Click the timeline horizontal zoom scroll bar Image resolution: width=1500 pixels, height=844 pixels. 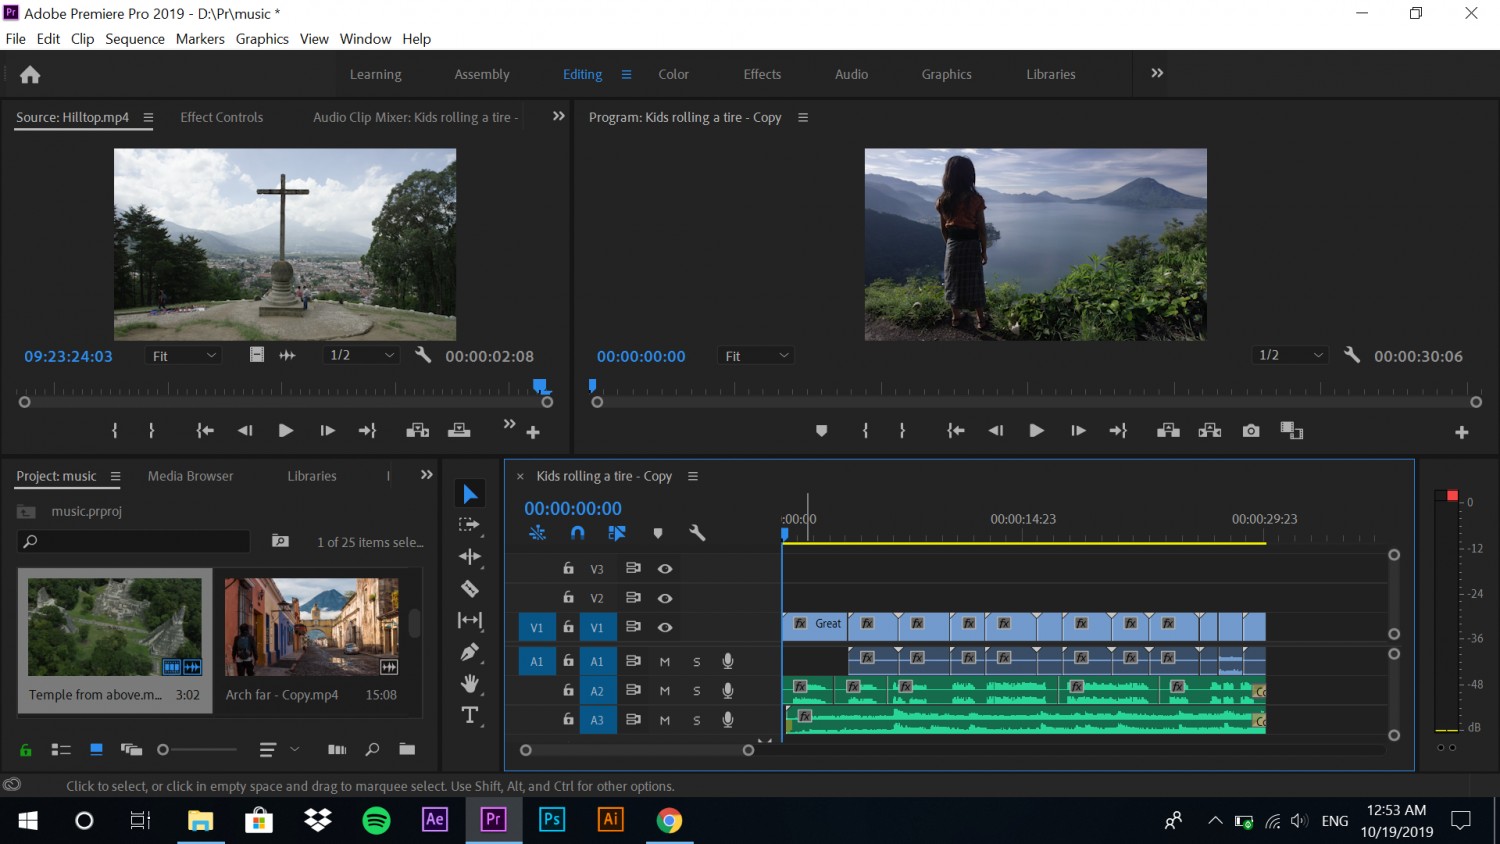(637, 750)
